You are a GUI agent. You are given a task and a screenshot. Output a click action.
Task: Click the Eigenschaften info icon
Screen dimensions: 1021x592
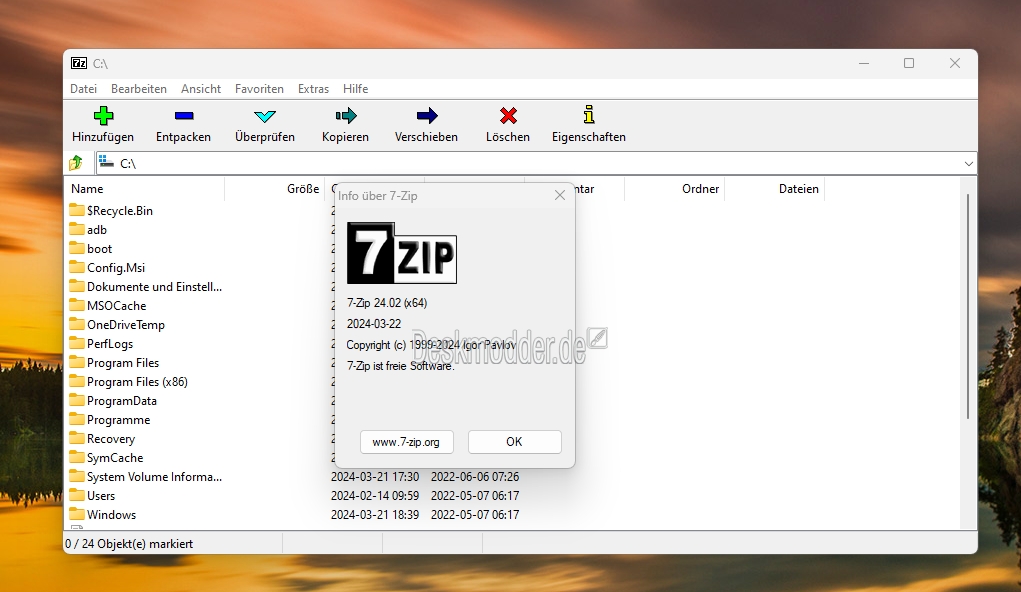pos(589,115)
